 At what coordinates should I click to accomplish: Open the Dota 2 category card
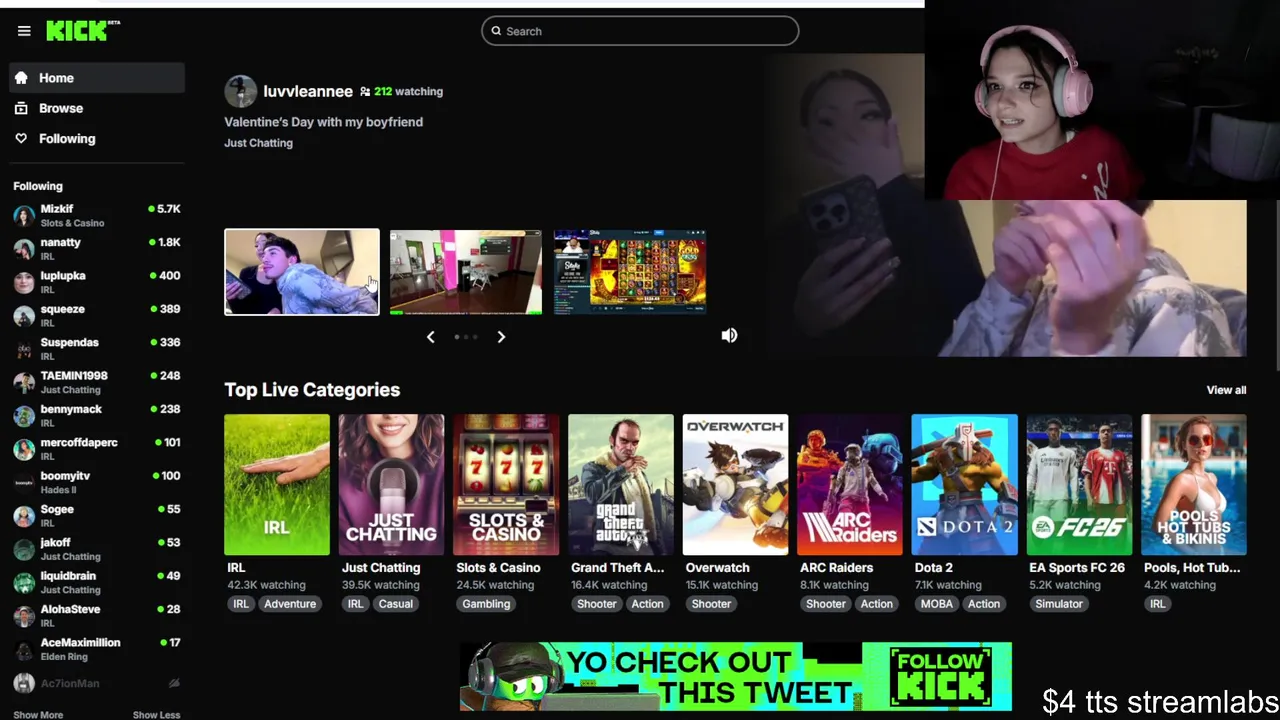click(964, 484)
